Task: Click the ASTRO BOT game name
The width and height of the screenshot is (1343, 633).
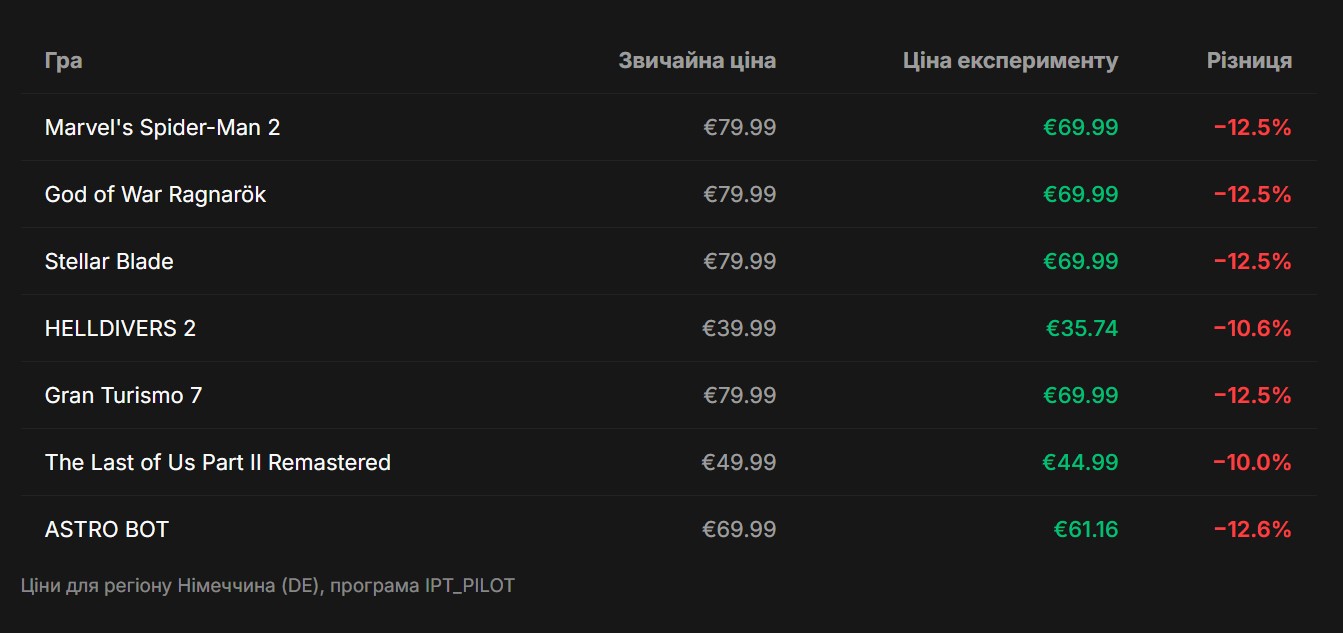Action: (107, 530)
